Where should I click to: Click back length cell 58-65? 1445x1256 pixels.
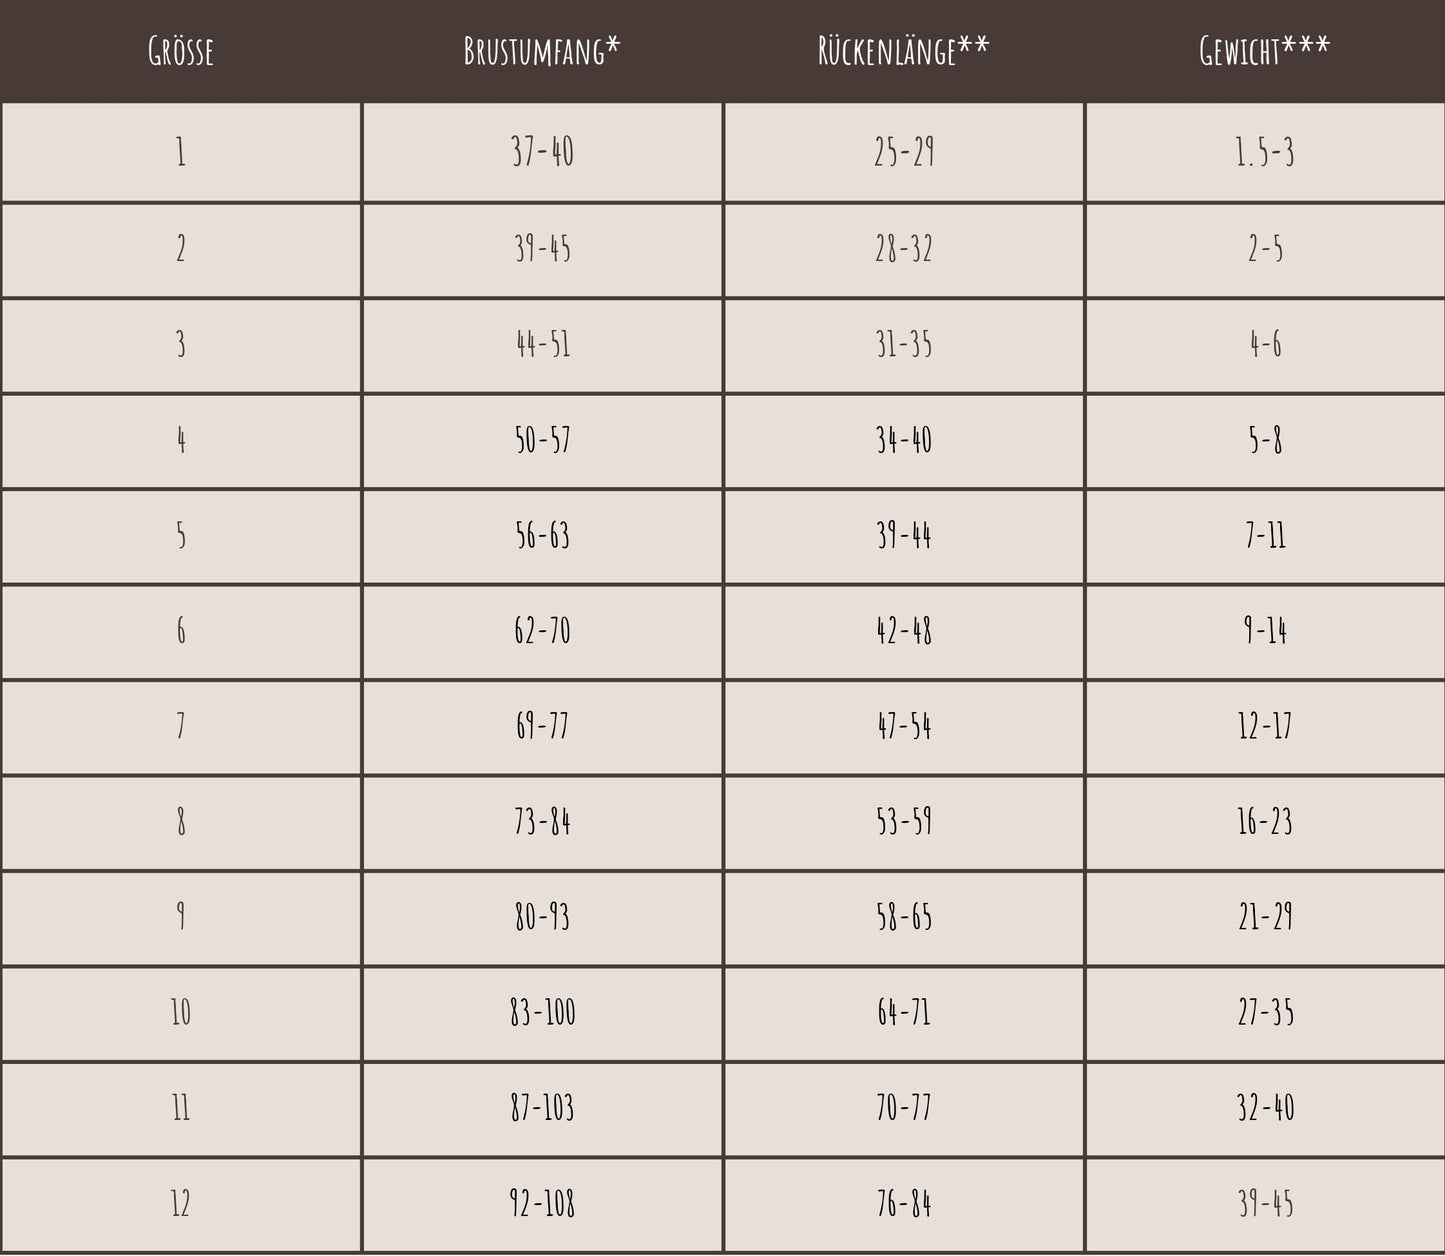point(904,917)
